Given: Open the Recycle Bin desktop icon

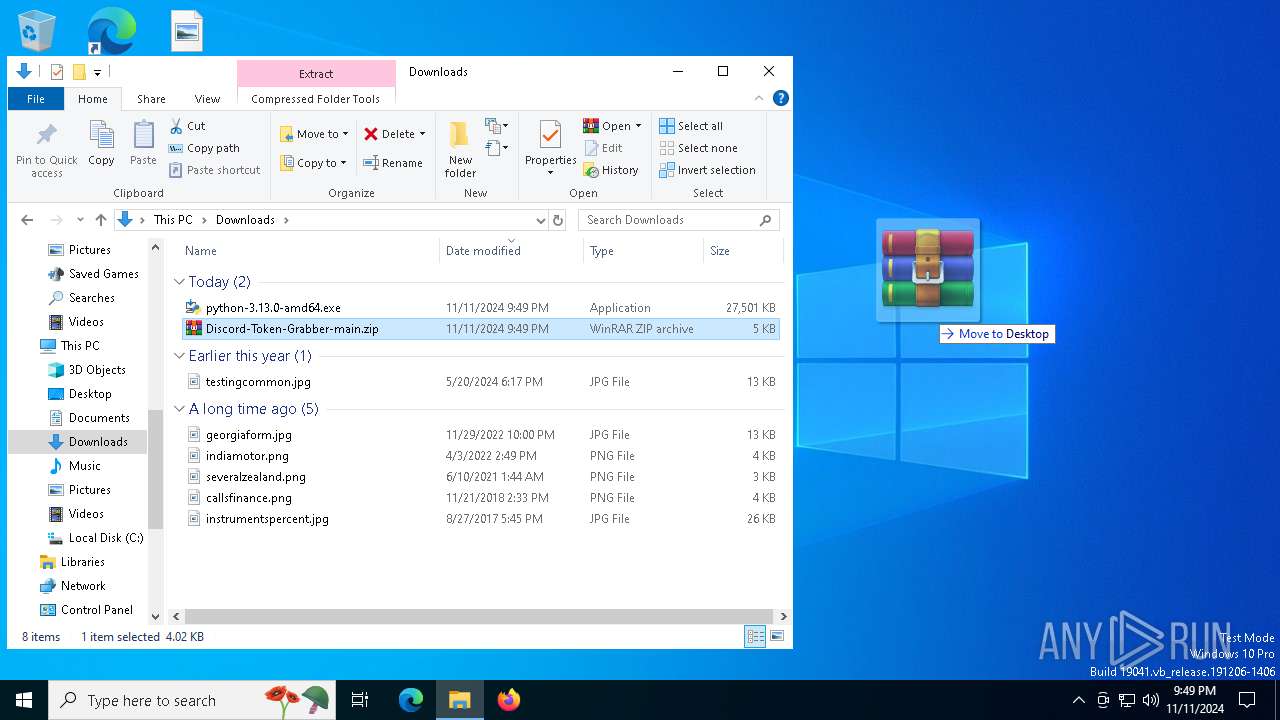Looking at the screenshot, I should click(x=37, y=30).
